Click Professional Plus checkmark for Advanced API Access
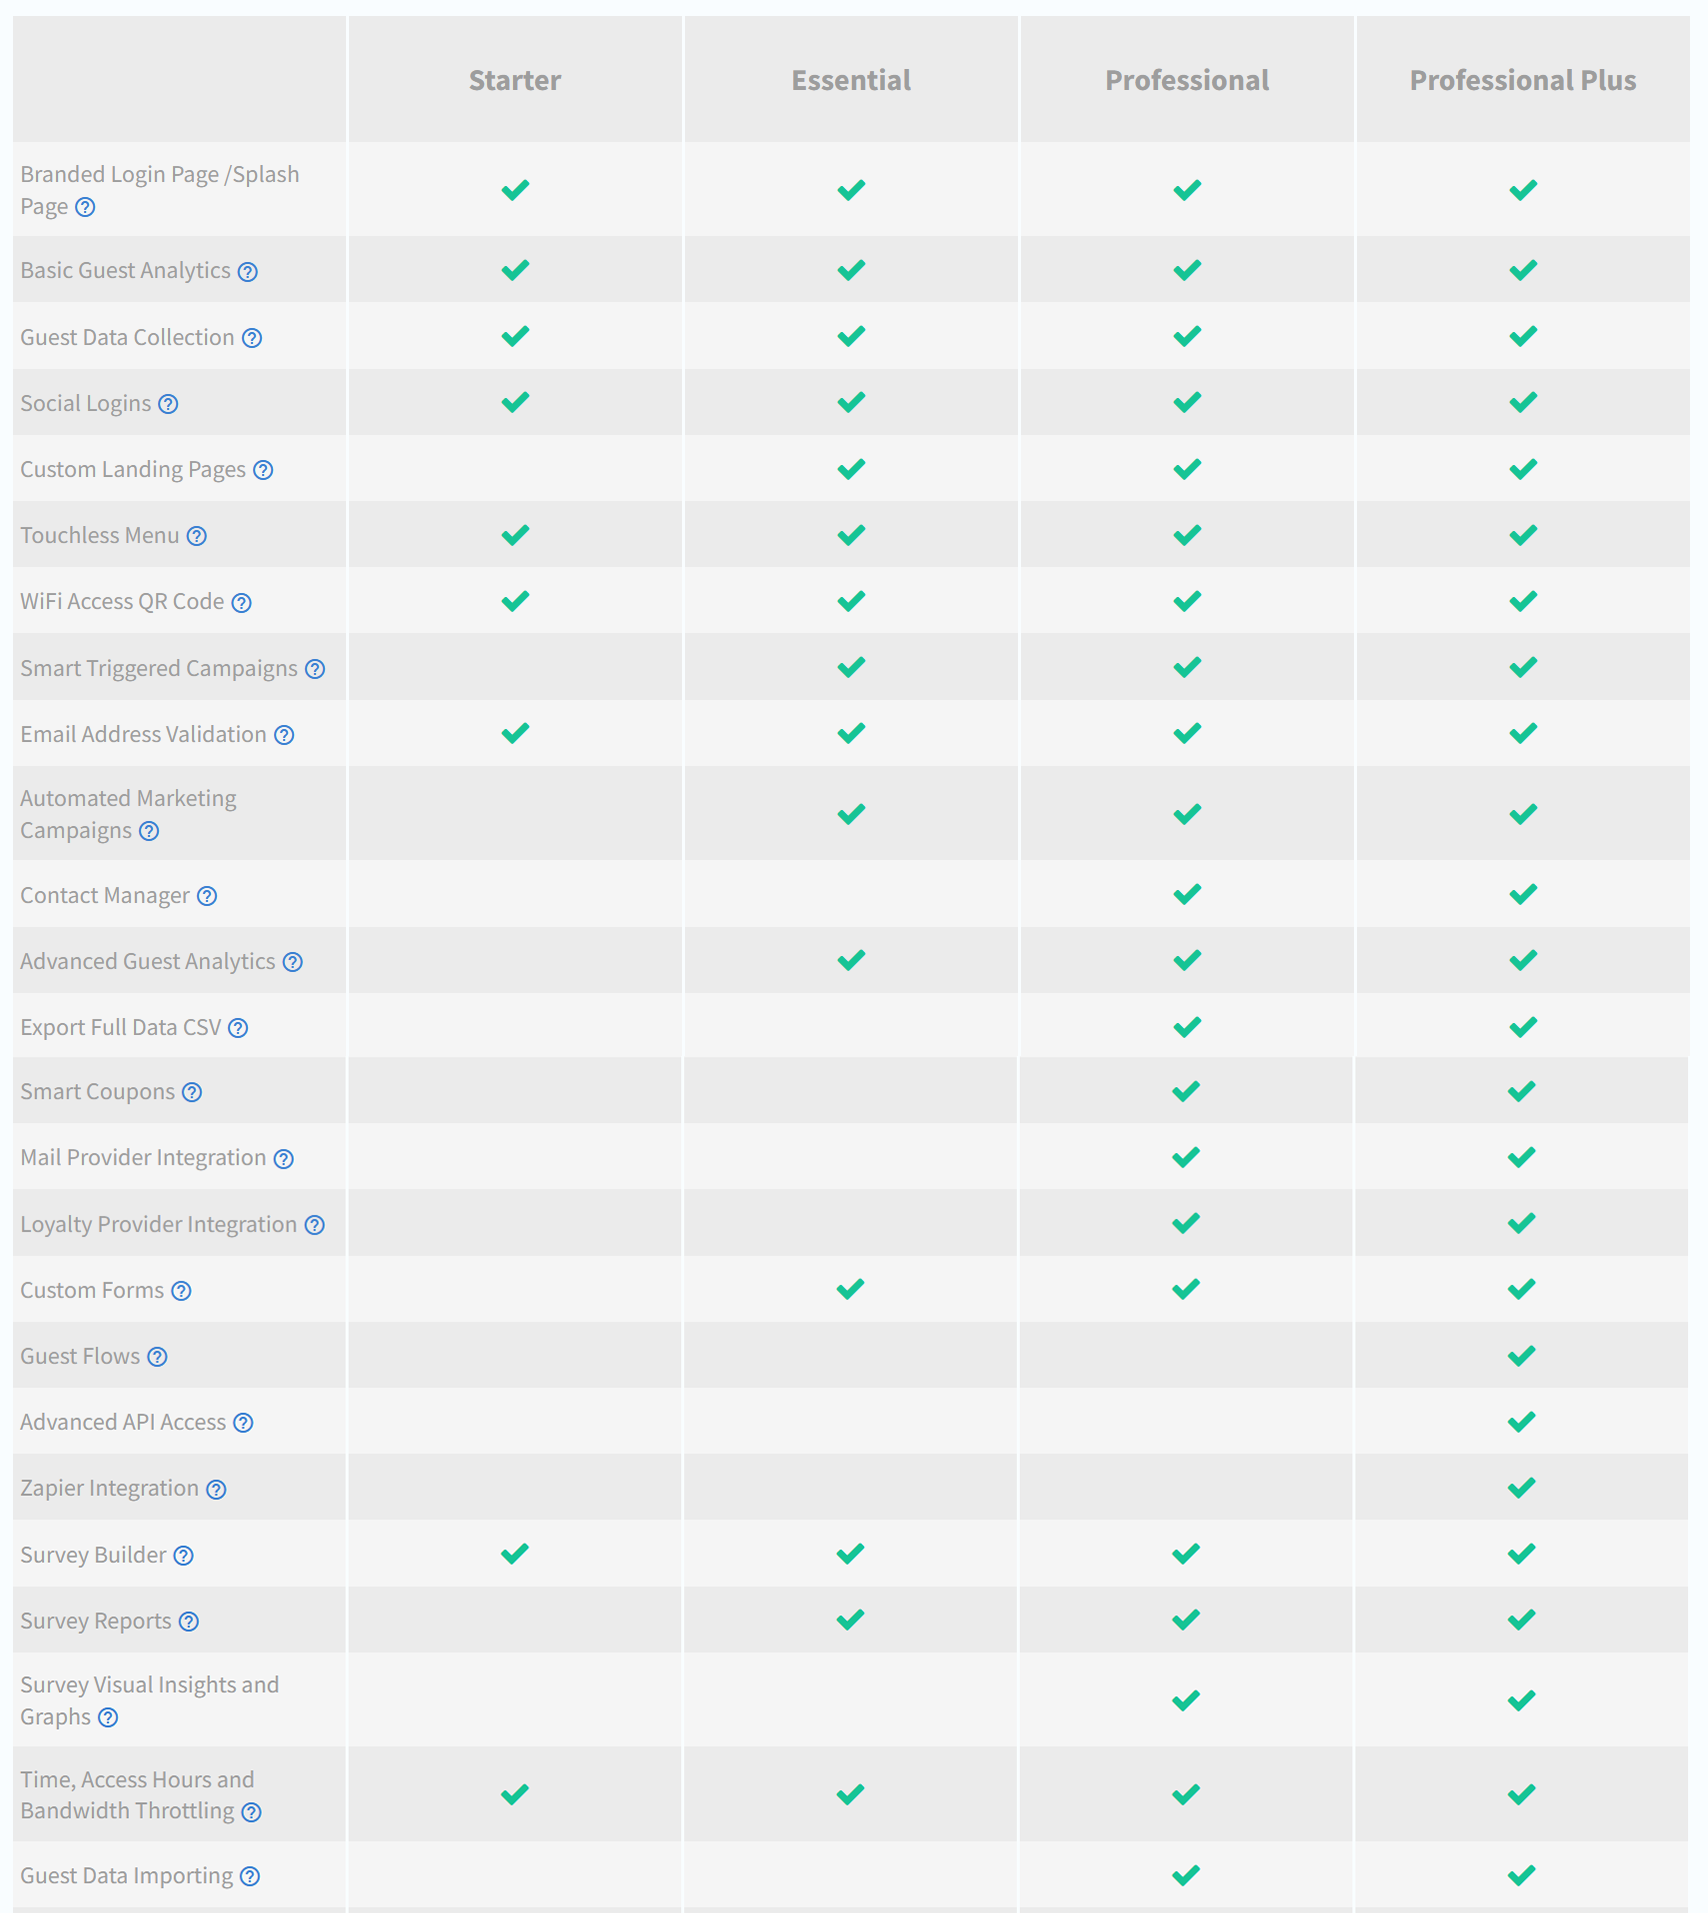 [x=1521, y=1422]
